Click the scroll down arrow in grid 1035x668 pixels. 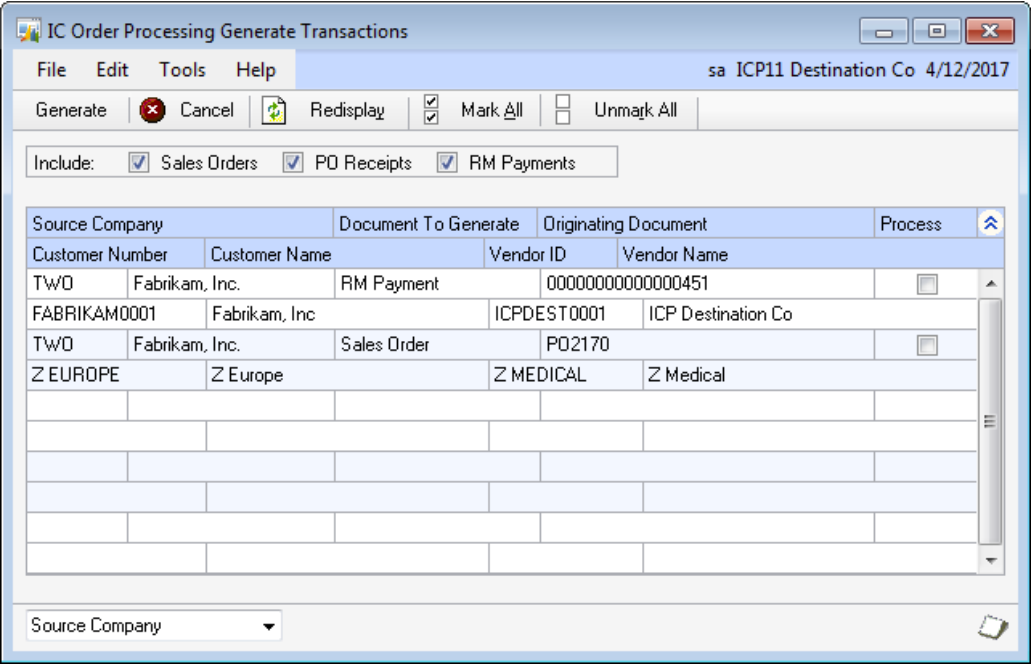tap(990, 561)
